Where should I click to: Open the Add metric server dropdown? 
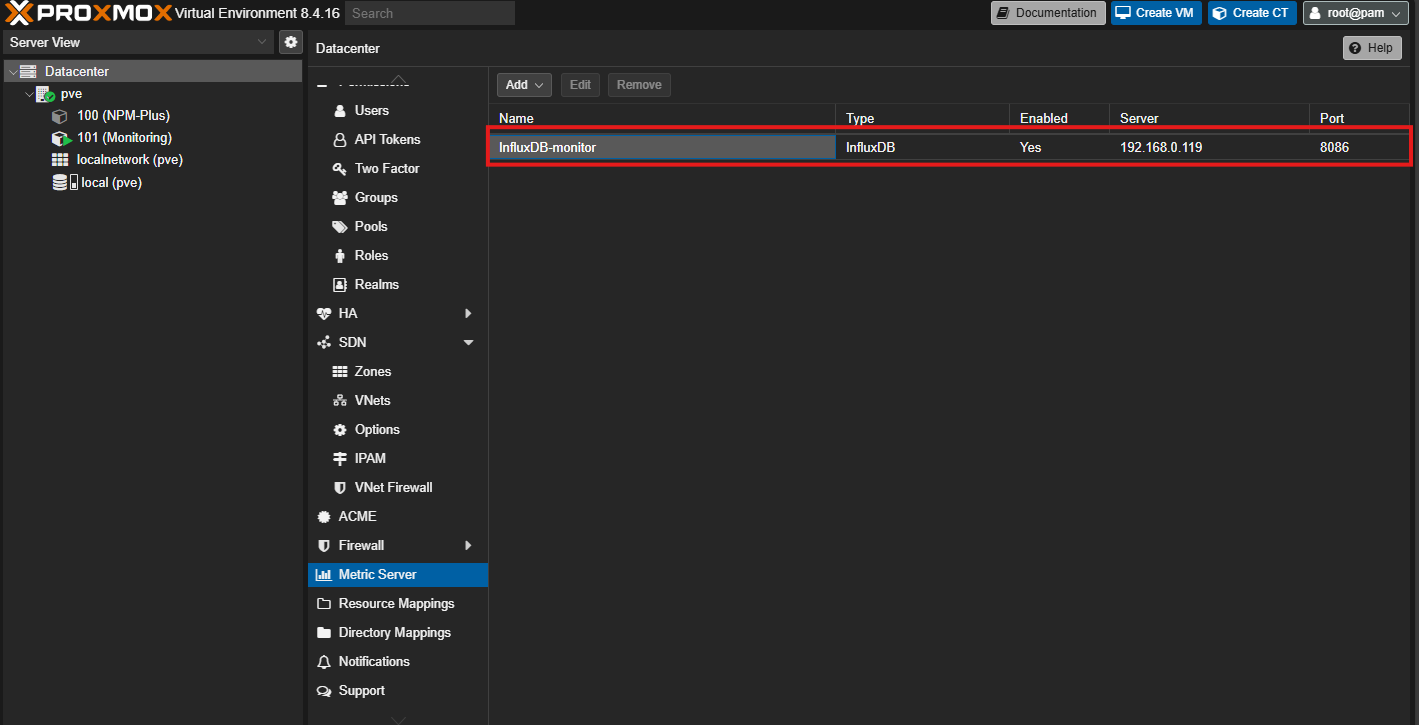pos(524,85)
